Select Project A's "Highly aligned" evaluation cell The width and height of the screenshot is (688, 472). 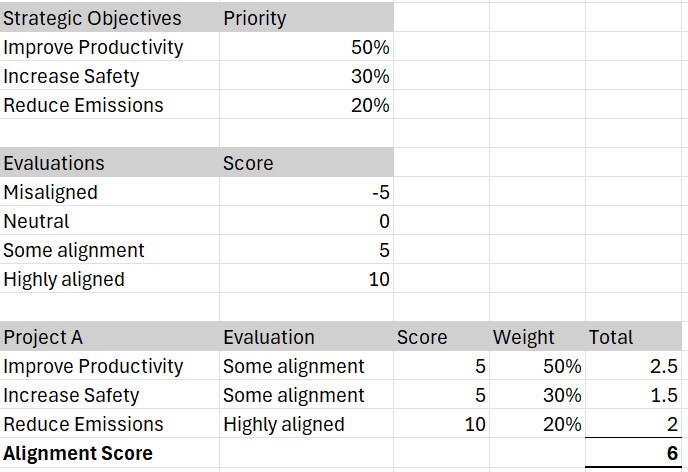click(283, 424)
